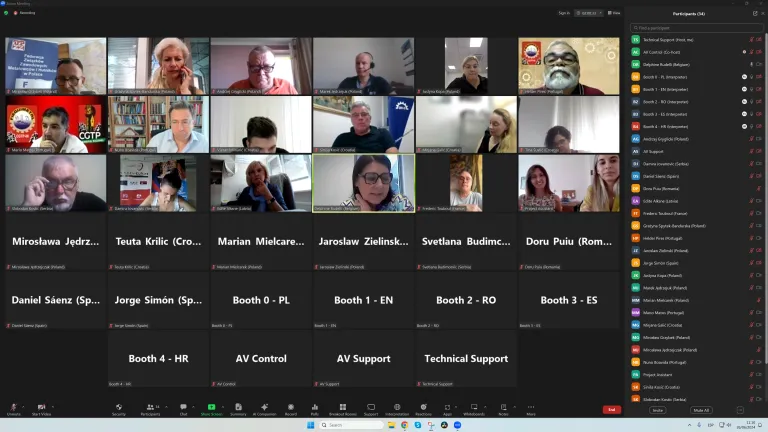Click the Zoom icon in the taskbar
The width and height of the screenshot is (768, 432).
pyautogui.click(x=457, y=425)
